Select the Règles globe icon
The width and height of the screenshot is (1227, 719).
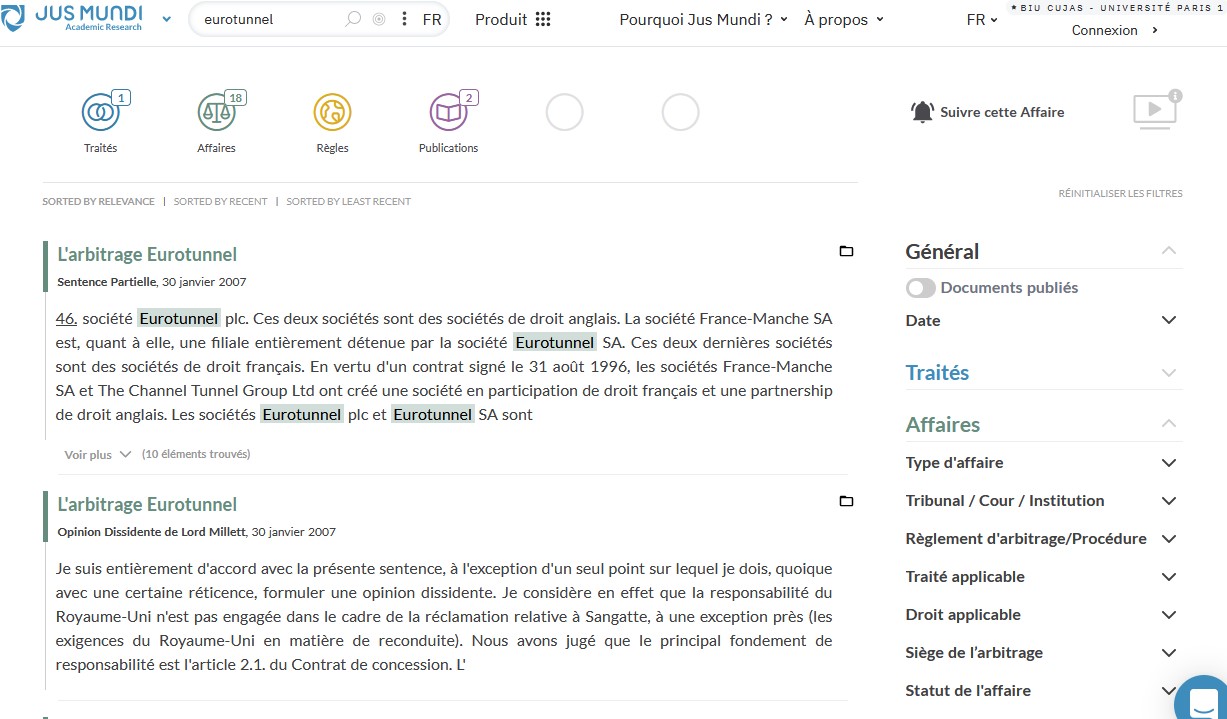pos(332,112)
